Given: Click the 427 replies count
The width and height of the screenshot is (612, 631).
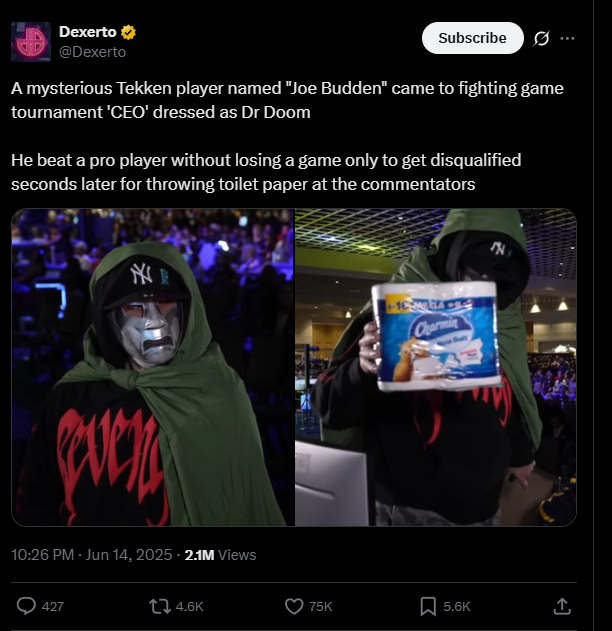Looking at the screenshot, I should click(x=53, y=606).
